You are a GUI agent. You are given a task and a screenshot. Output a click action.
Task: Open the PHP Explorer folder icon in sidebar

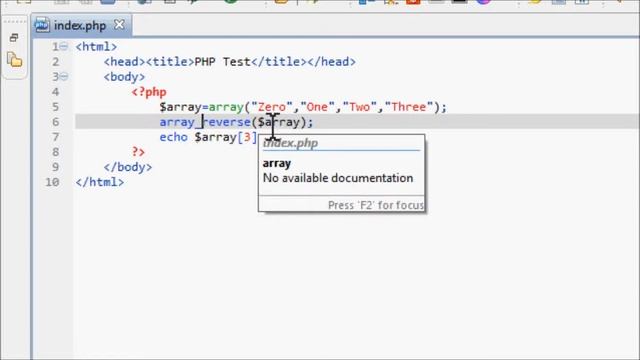[x=14, y=60]
